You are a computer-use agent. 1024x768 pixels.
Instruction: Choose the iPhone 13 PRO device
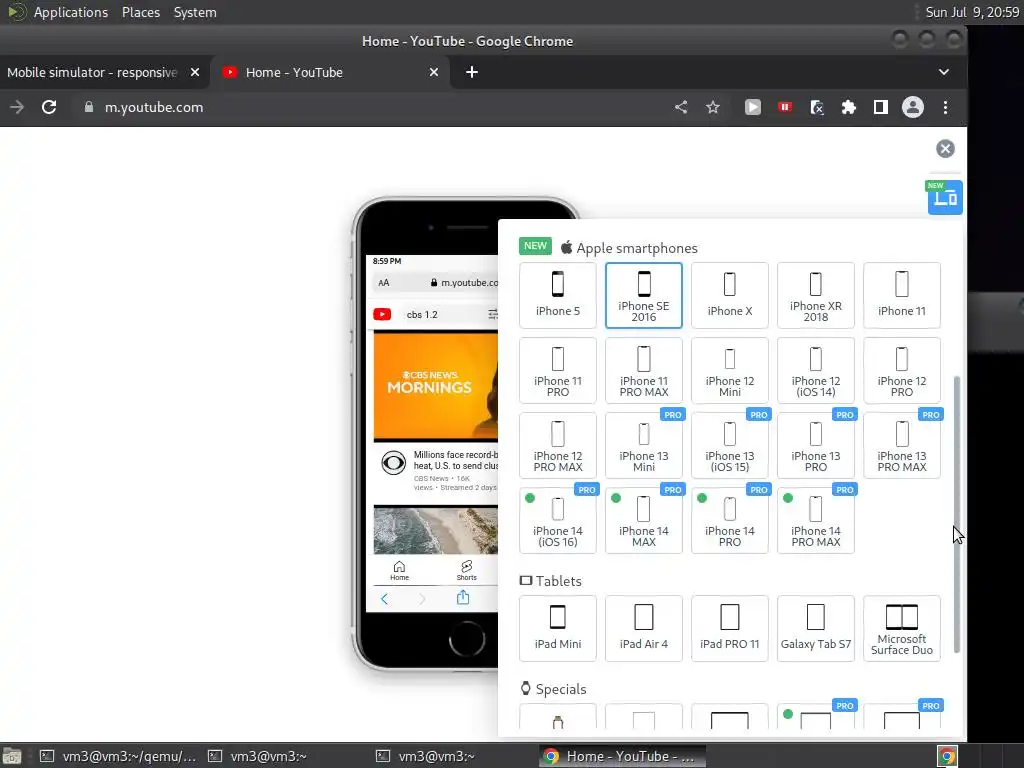click(x=816, y=445)
